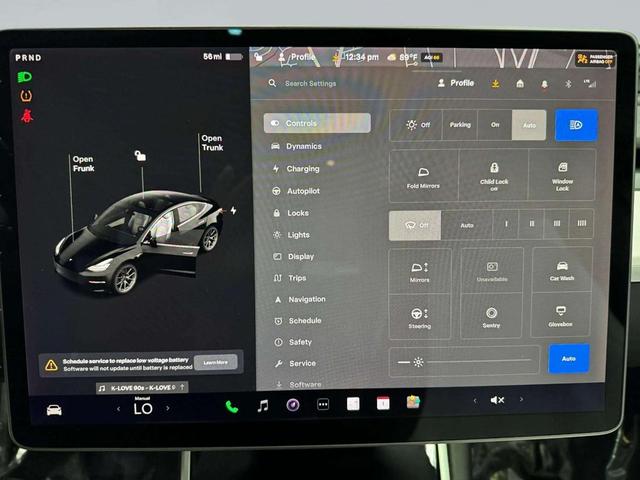Tap Learn More on battery warning
This screenshot has width=640, height=480.
pos(216,362)
